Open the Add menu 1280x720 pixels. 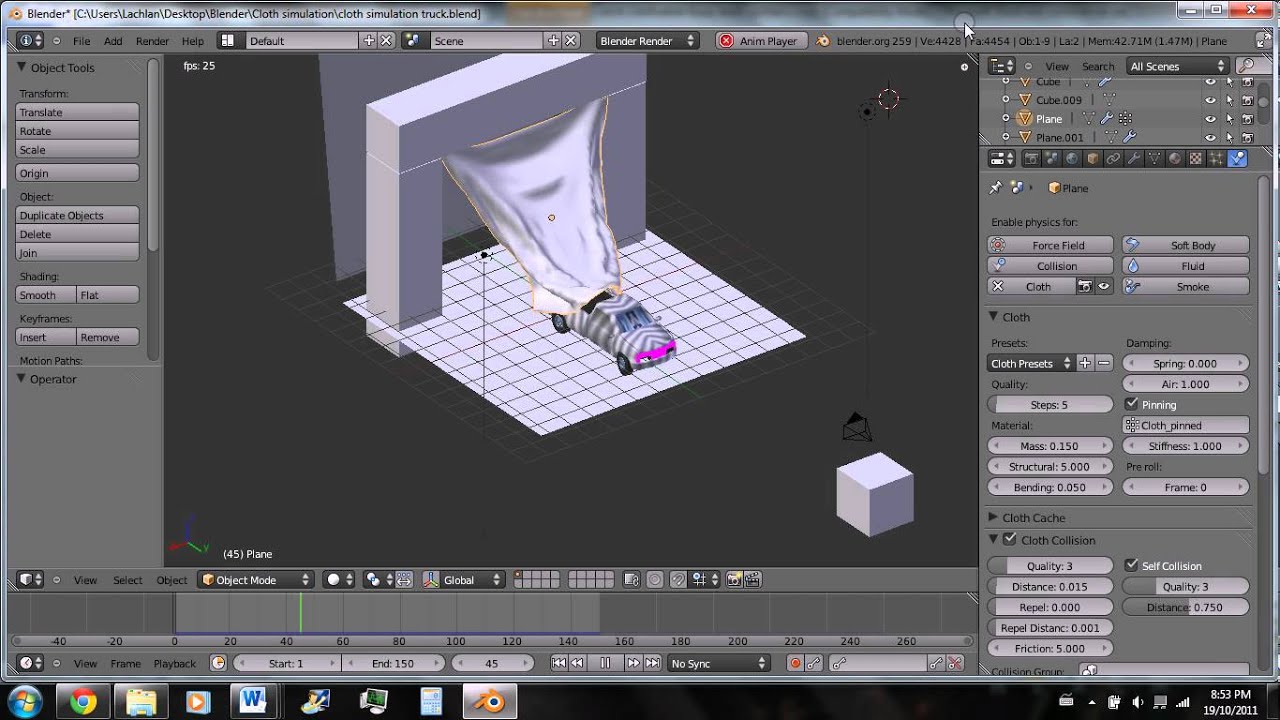point(113,41)
